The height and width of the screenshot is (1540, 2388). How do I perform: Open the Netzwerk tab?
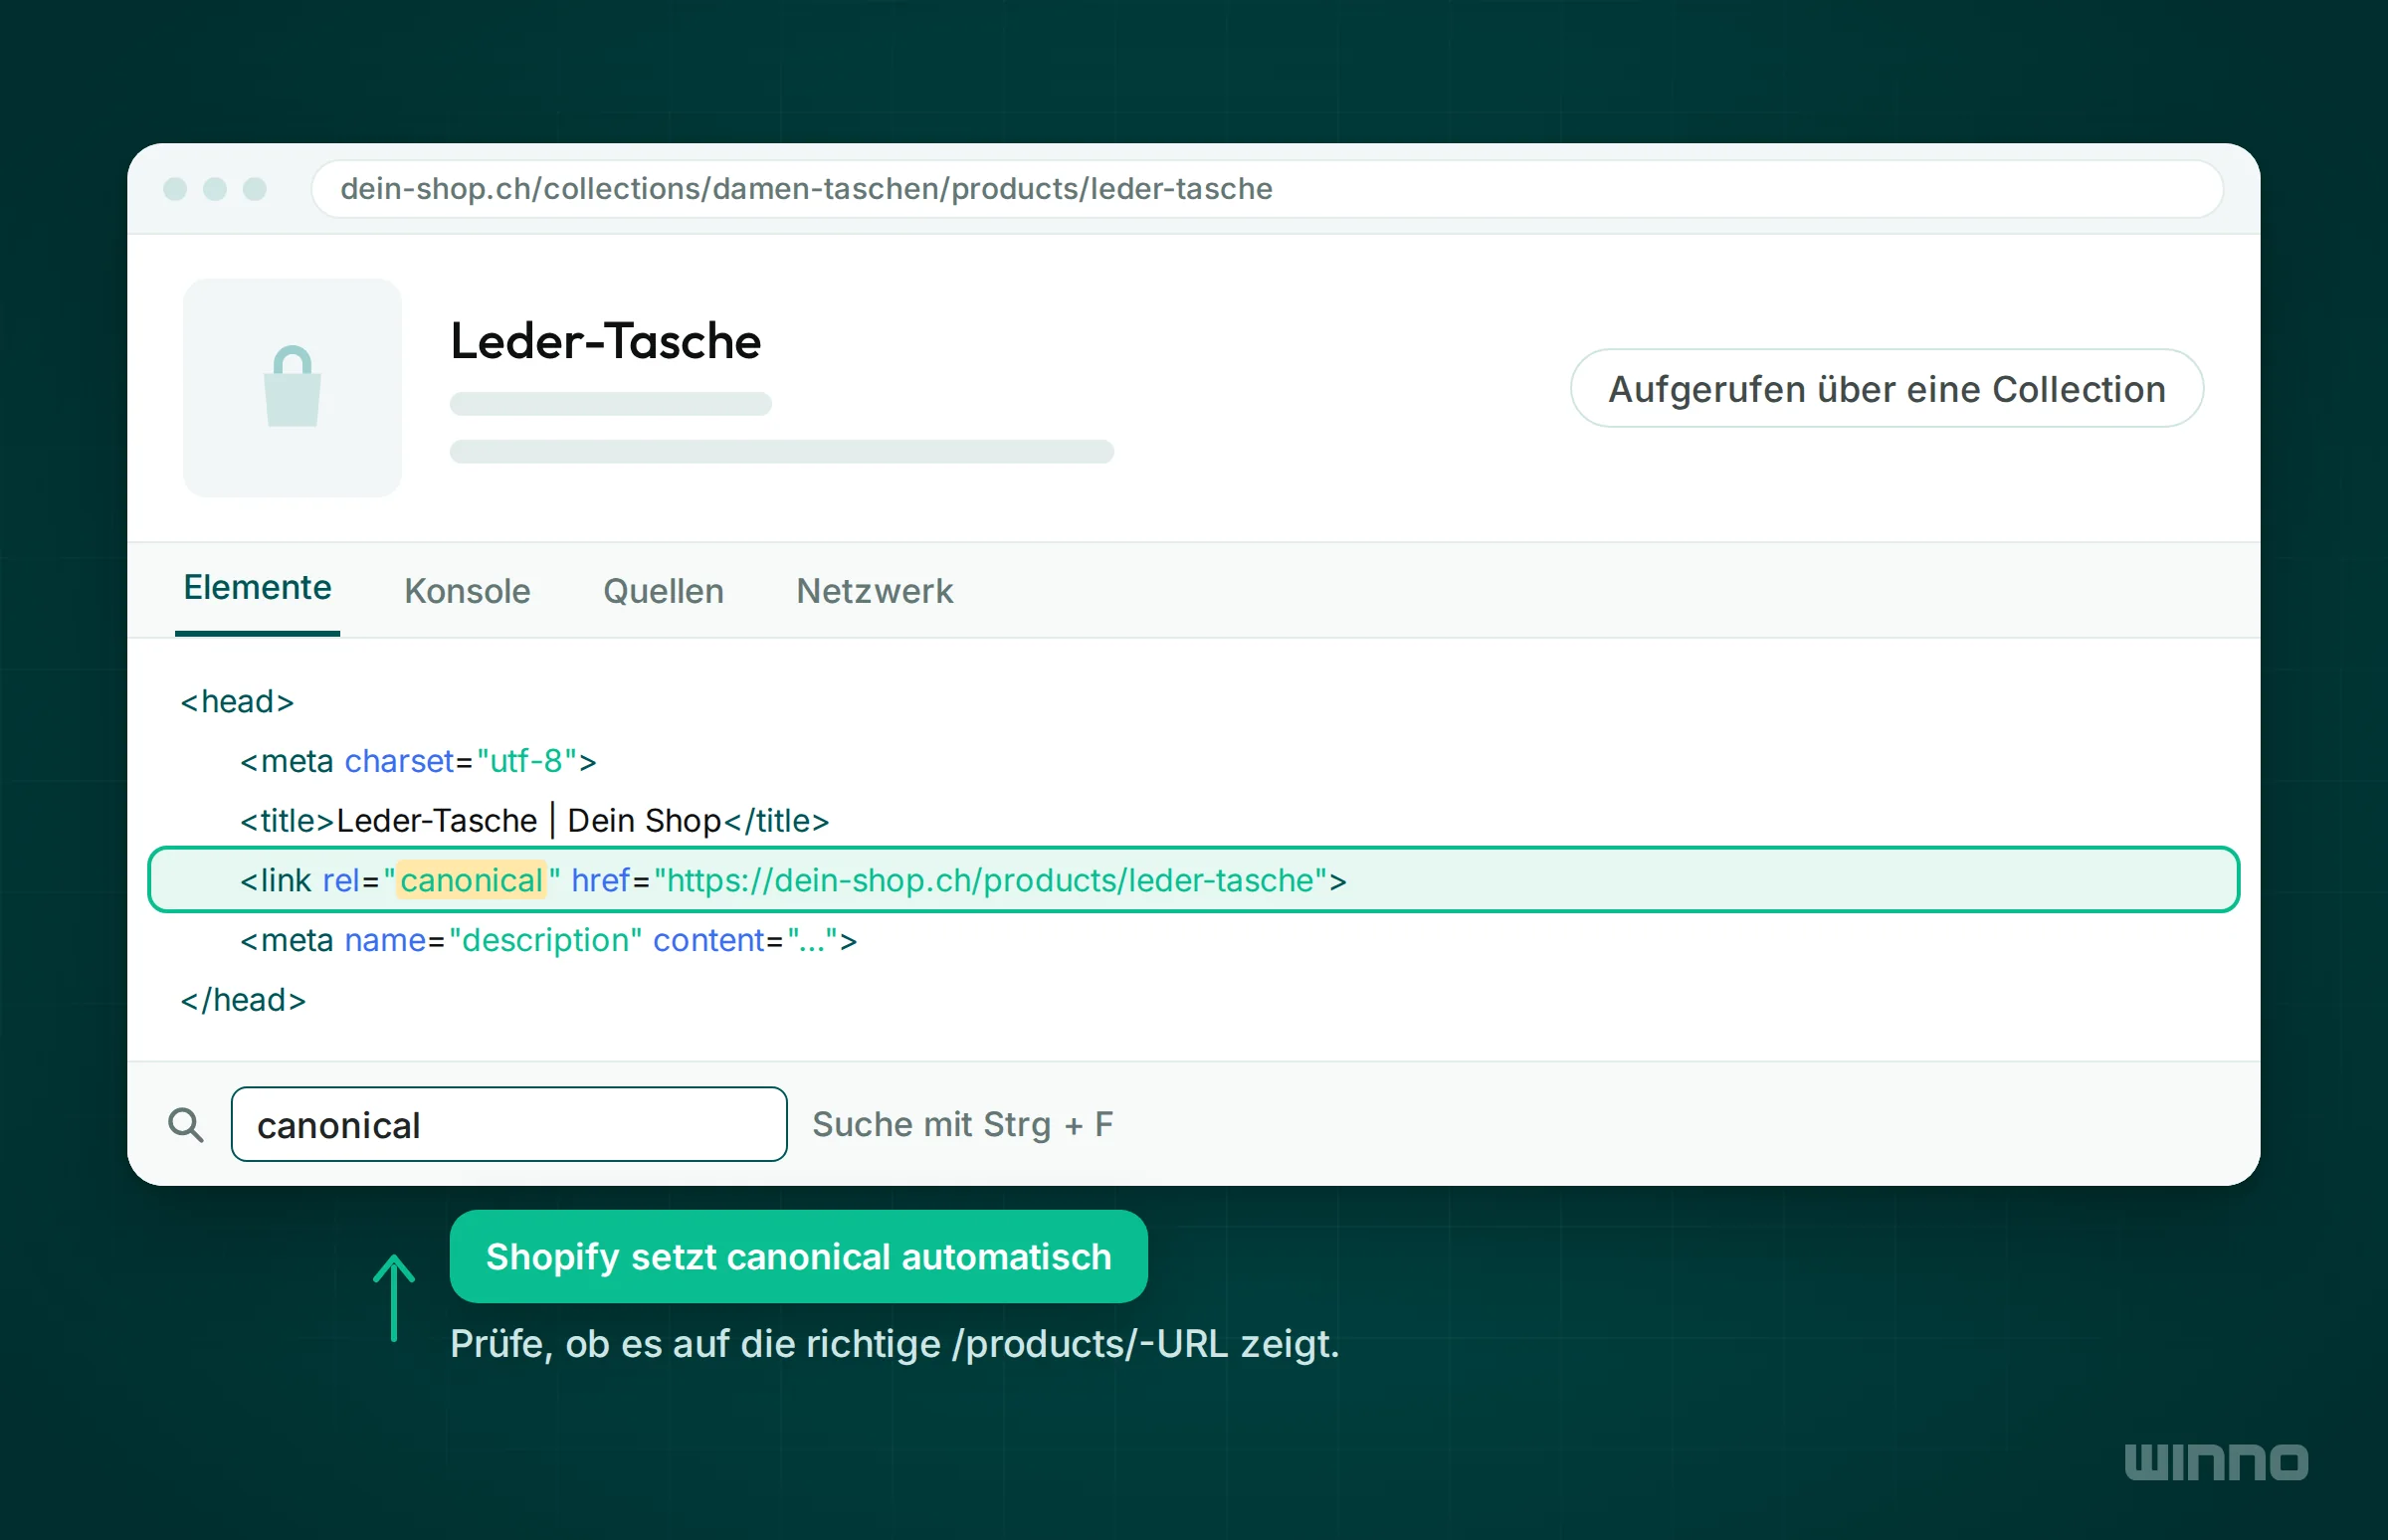click(x=874, y=591)
